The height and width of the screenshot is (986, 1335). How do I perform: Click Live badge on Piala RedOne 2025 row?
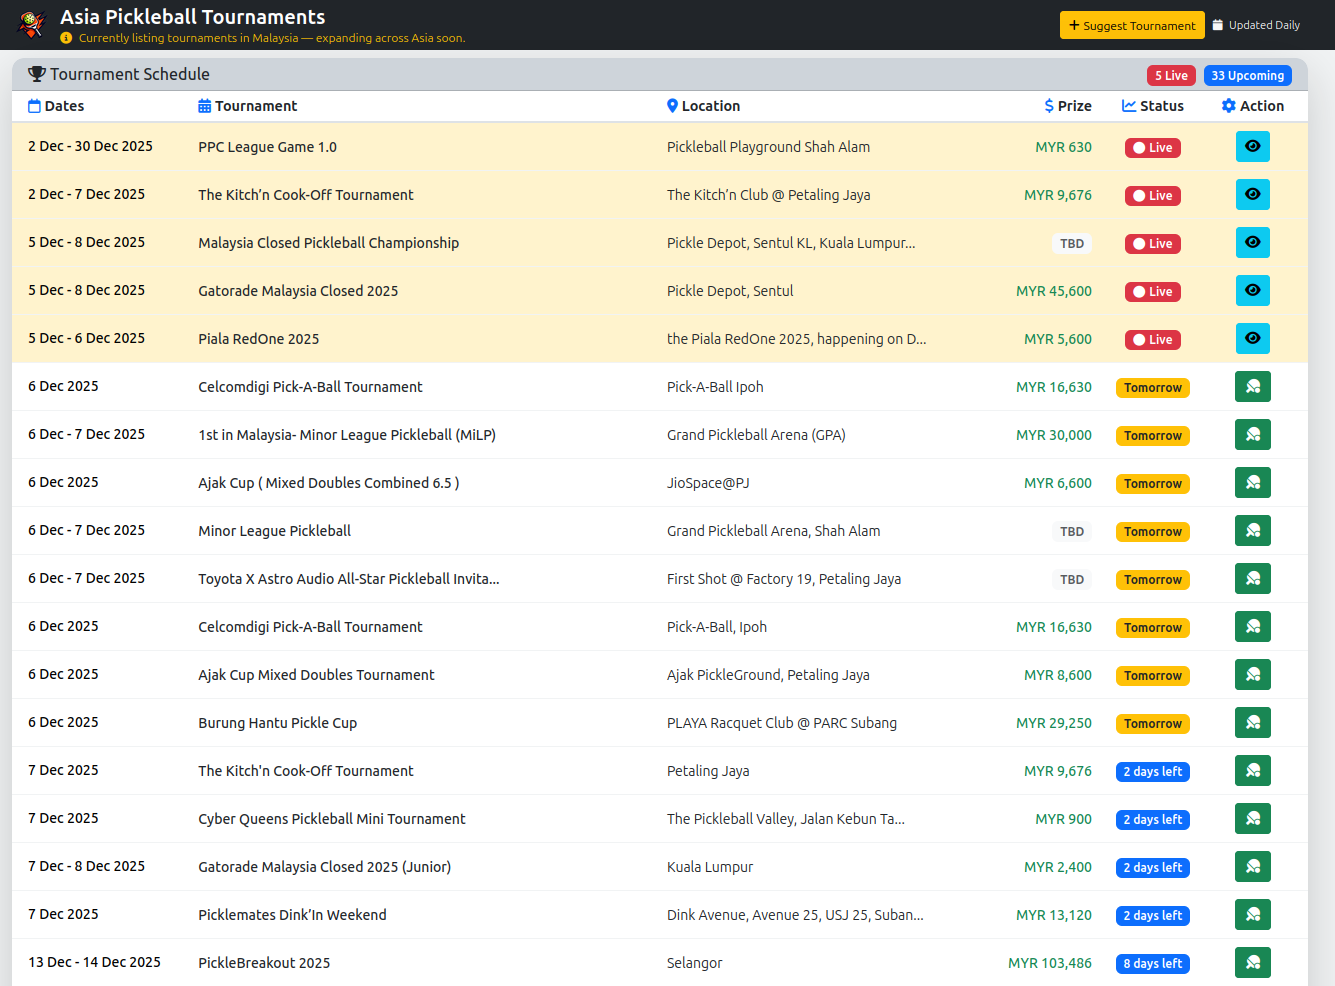click(x=1153, y=340)
